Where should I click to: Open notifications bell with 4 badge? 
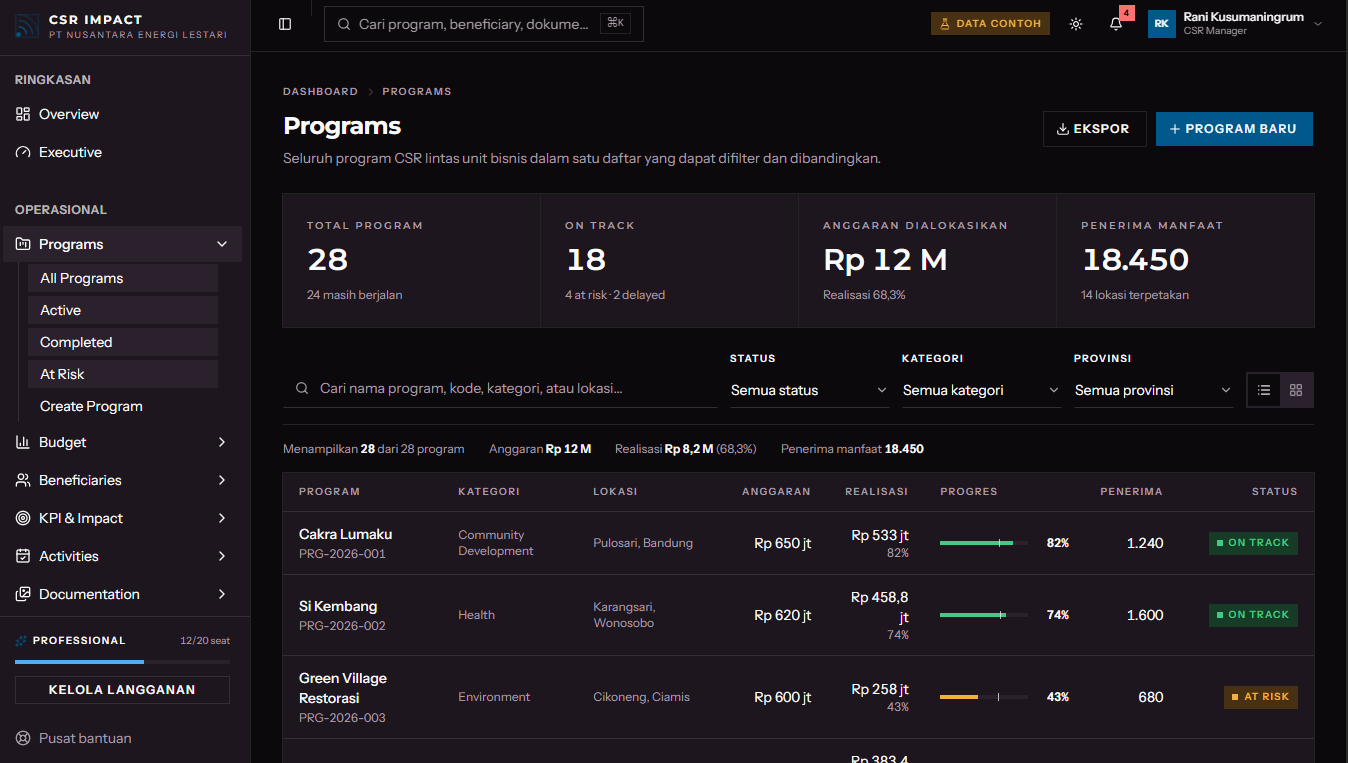(x=1116, y=24)
